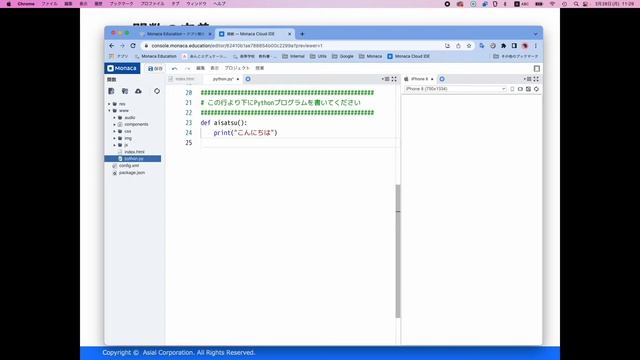The width and height of the screenshot is (640, 360).
Task: Open the iPhone 8 (750x1334) device dropdown
Action: click(x=455, y=89)
